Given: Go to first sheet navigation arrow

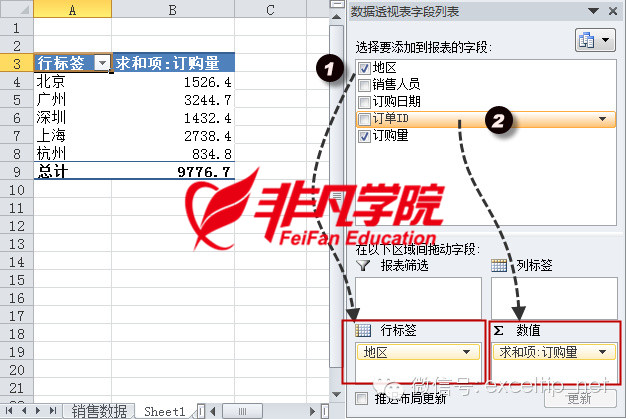Looking at the screenshot, I should [8, 411].
